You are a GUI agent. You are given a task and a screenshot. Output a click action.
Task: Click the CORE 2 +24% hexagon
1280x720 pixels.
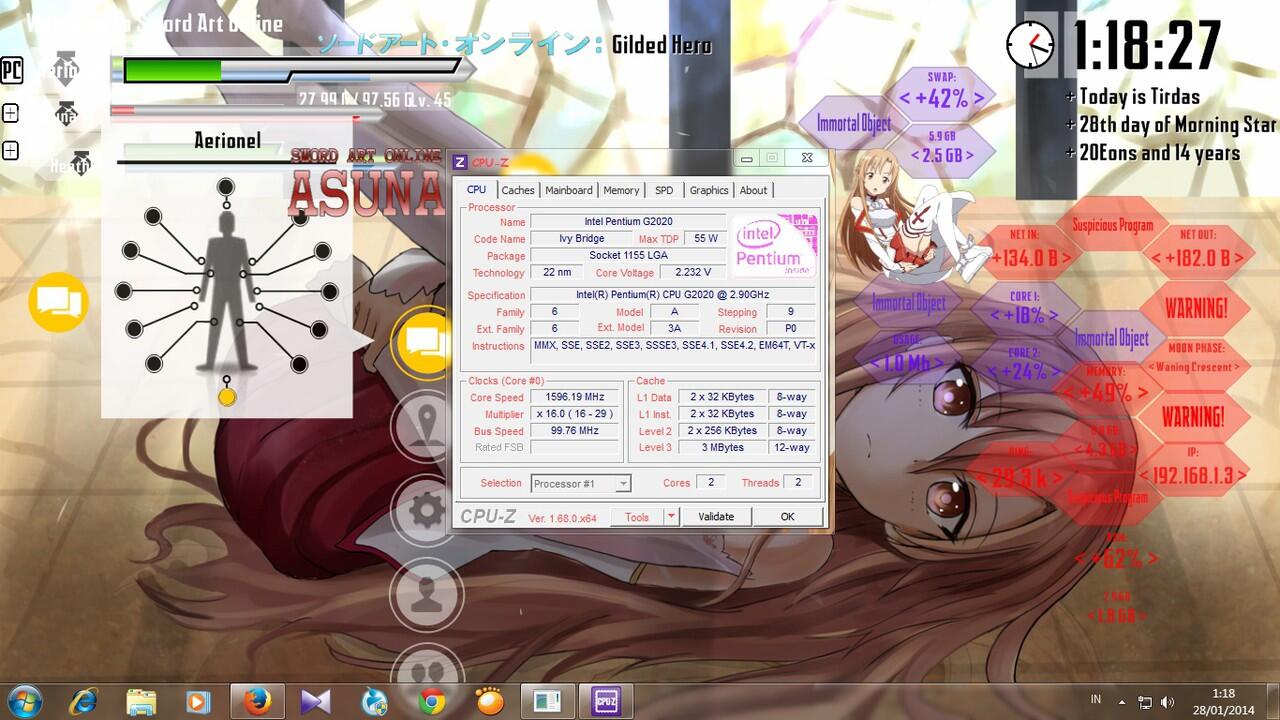(x=1024, y=366)
